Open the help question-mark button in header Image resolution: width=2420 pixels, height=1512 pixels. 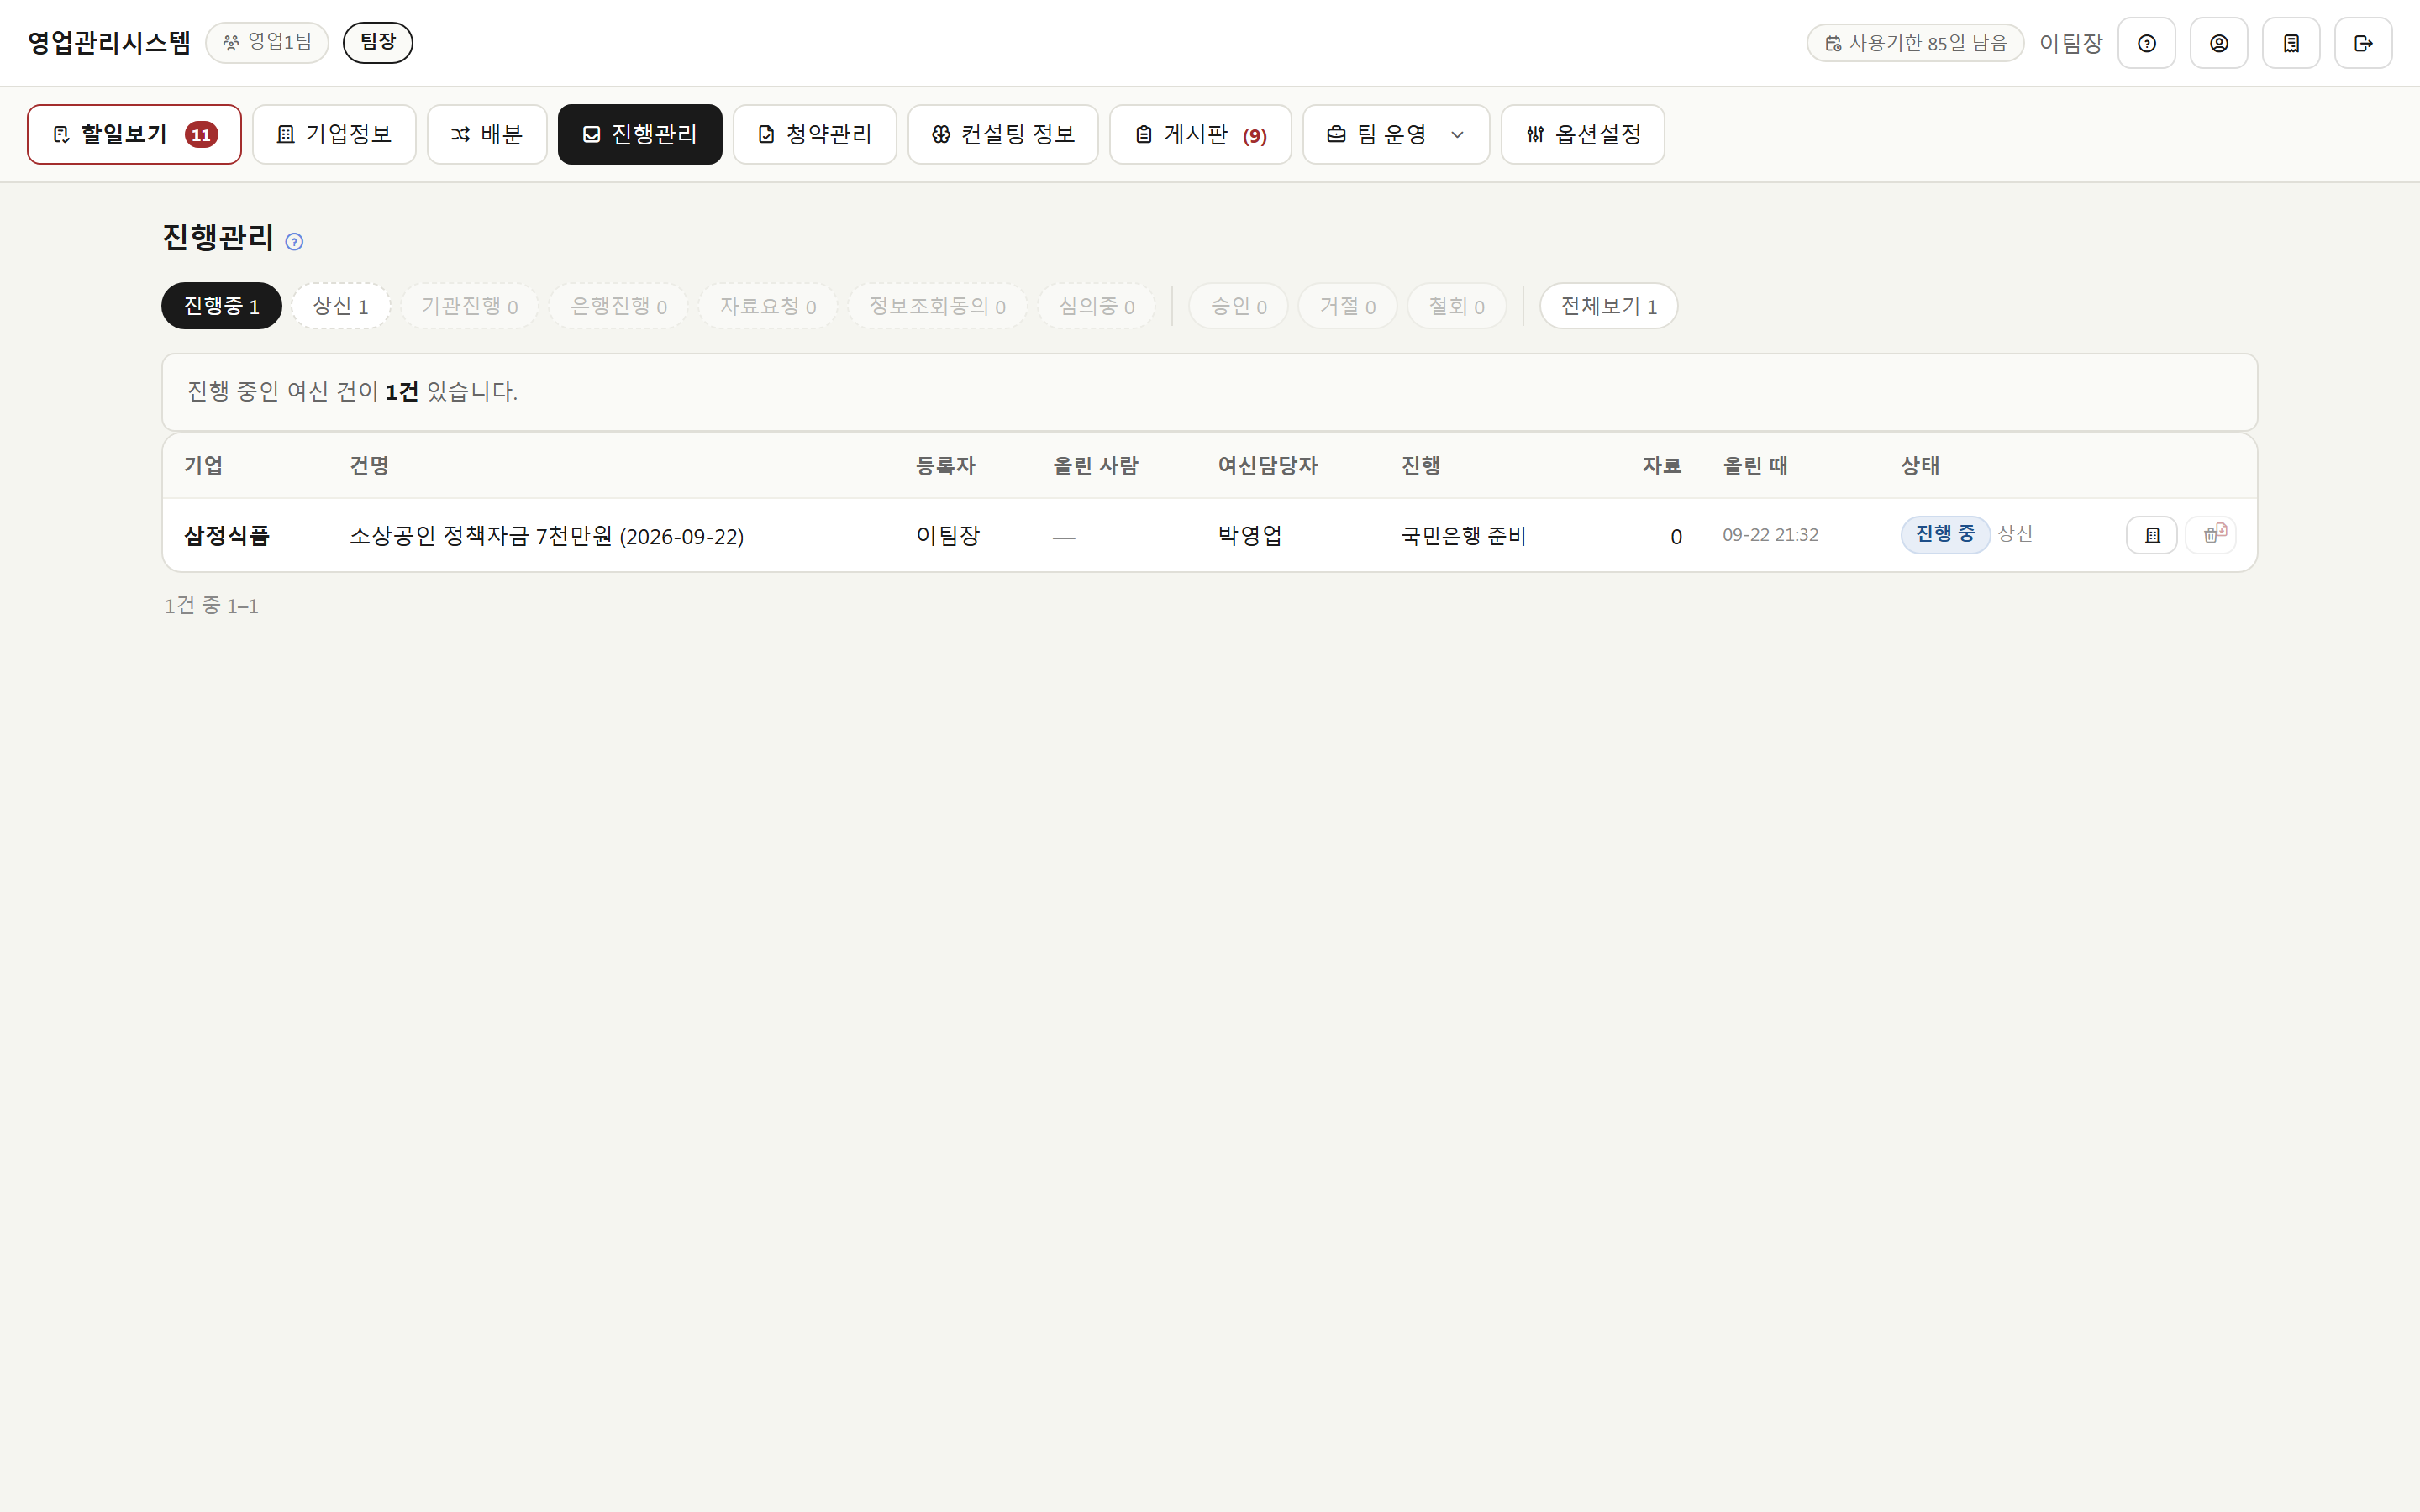pos(2146,43)
